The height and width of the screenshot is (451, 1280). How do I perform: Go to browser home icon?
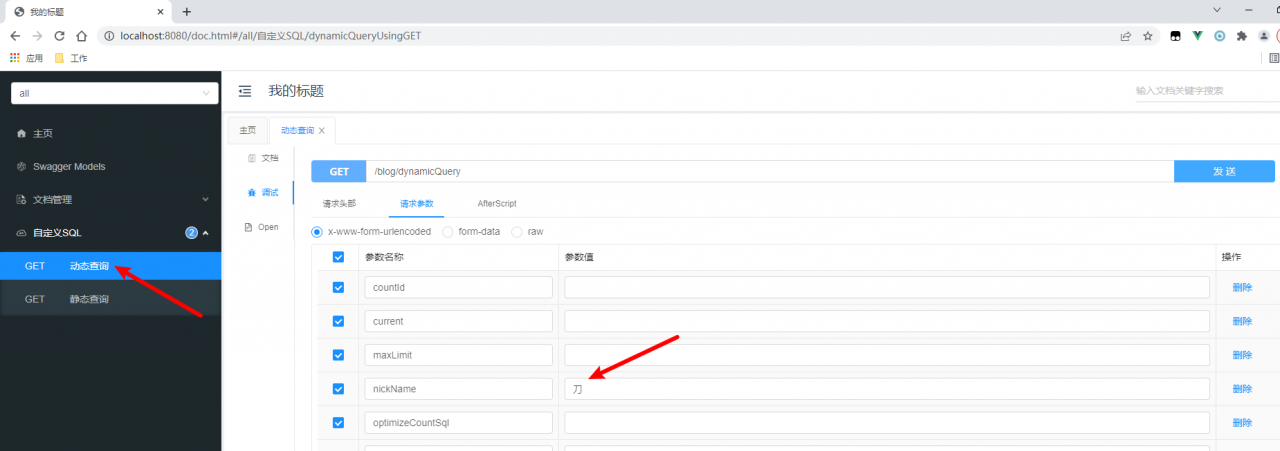click(81, 35)
